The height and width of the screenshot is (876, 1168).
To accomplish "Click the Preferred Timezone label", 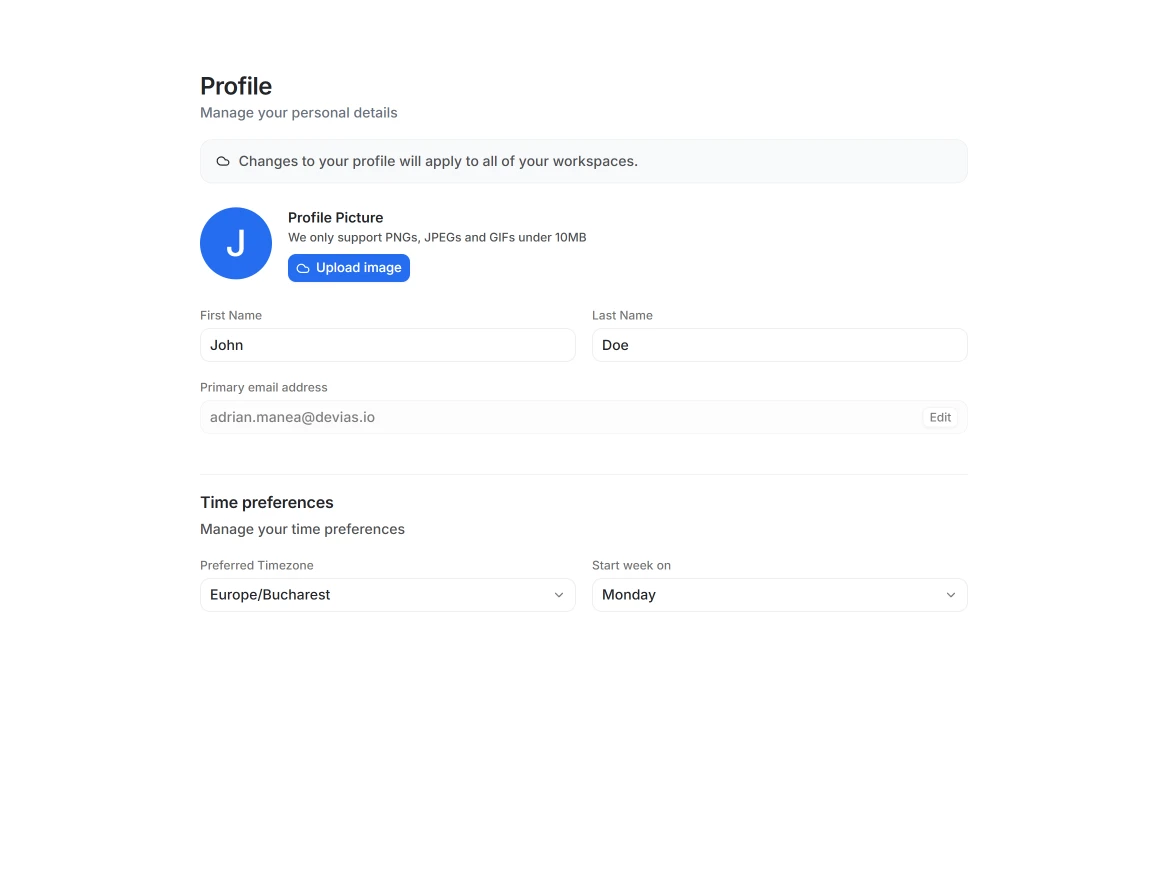I will pos(257,565).
